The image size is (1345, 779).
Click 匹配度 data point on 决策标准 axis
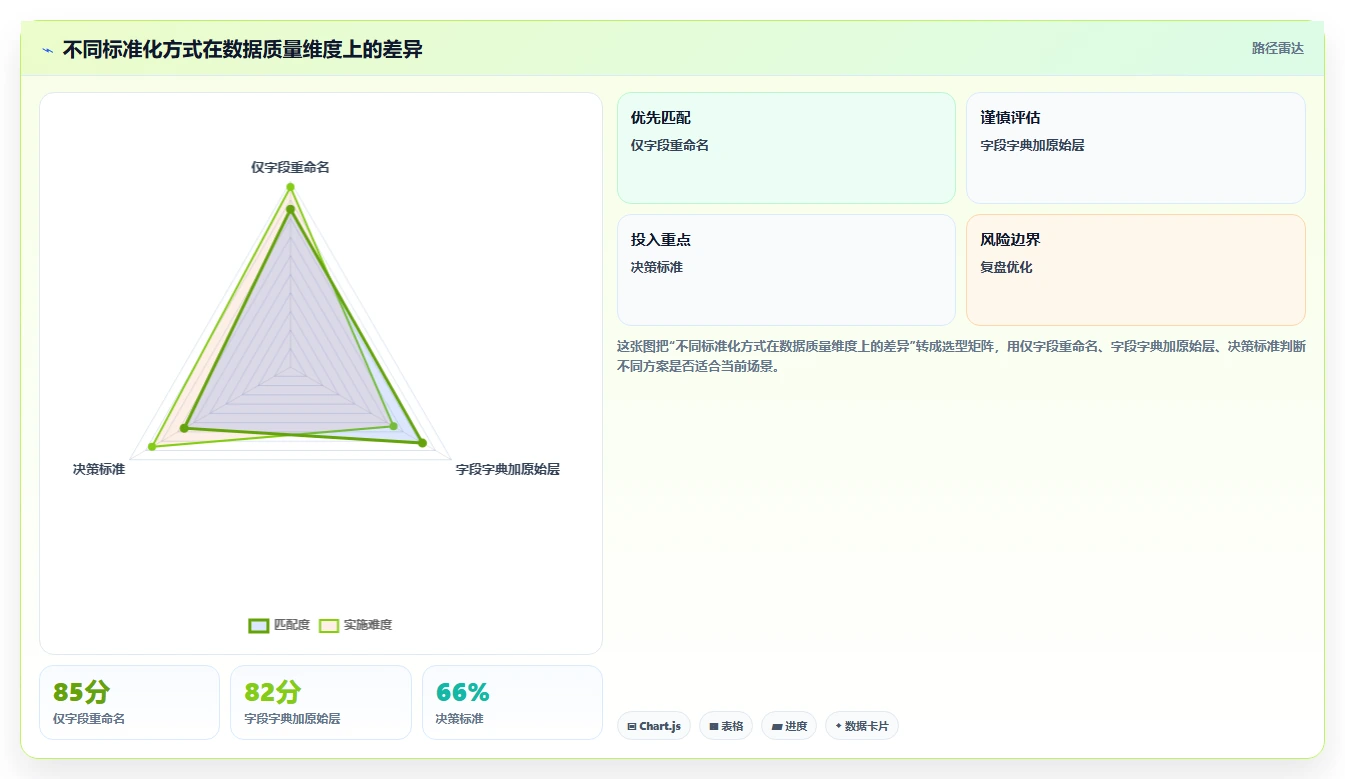(184, 428)
